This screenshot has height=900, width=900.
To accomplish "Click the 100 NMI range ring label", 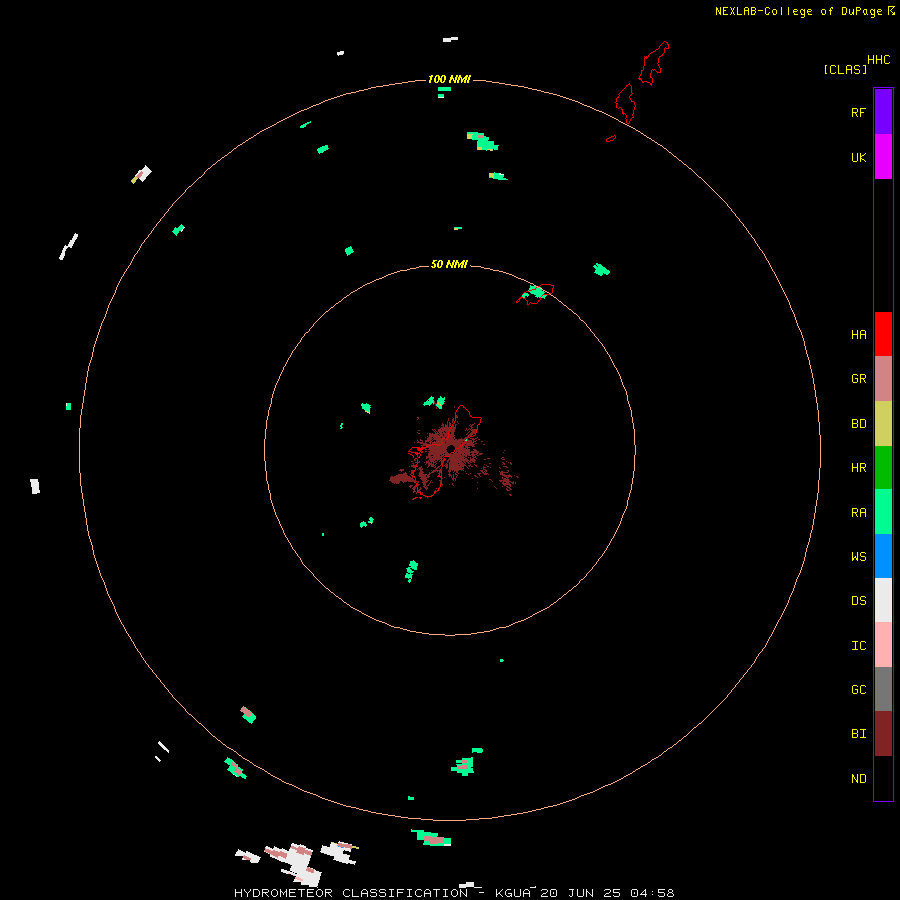I will (x=449, y=79).
